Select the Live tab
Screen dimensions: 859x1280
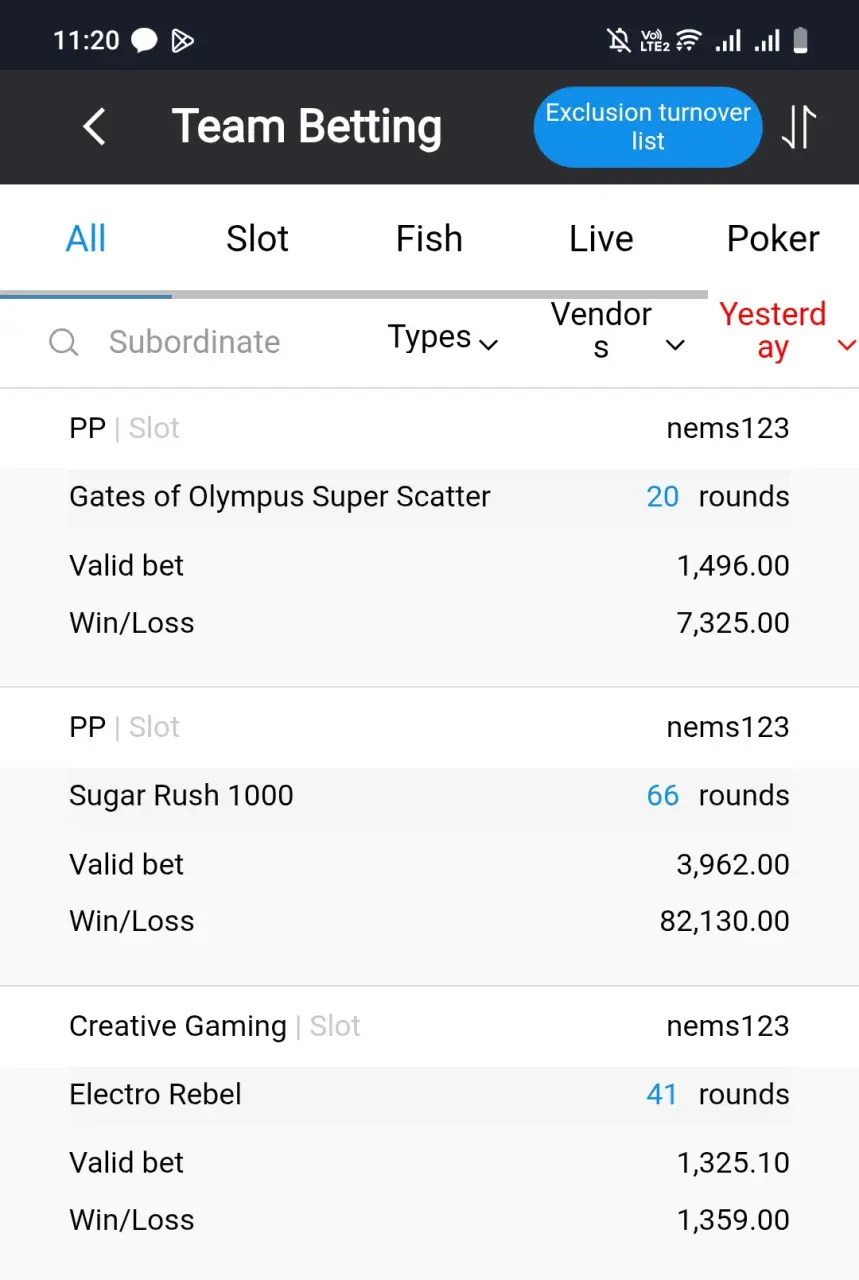pos(601,239)
